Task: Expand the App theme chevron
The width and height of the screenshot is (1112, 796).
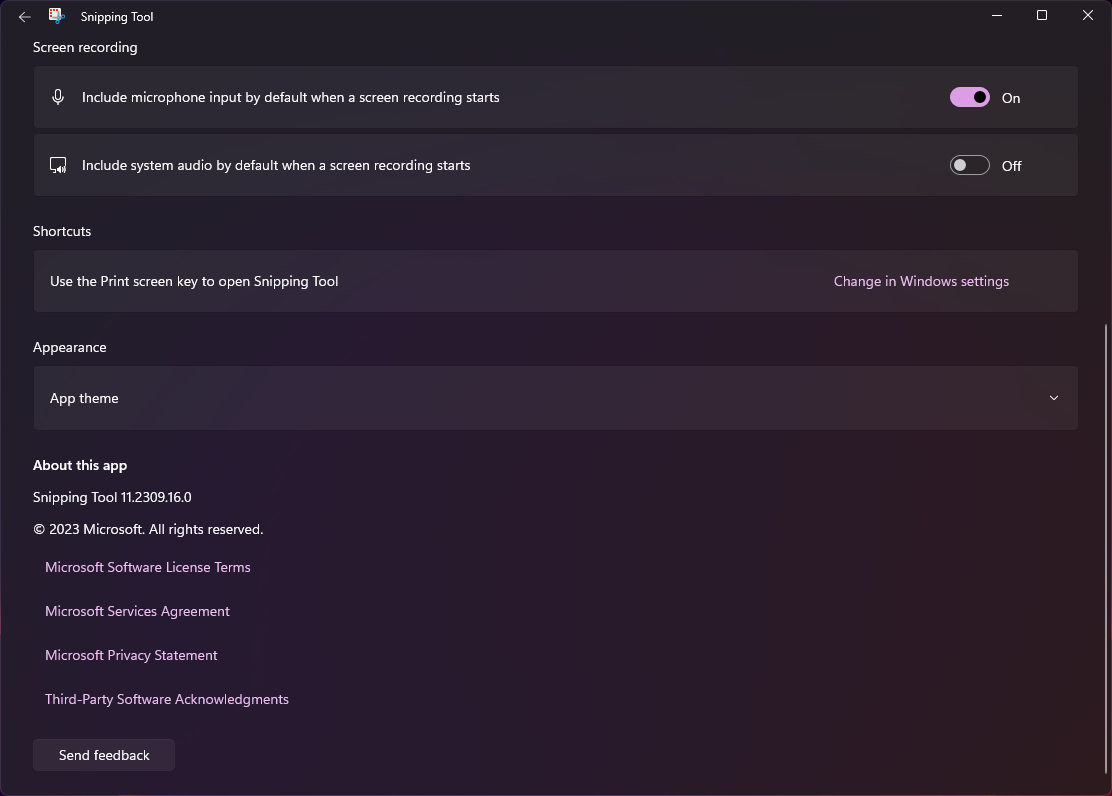Action: tap(1054, 398)
